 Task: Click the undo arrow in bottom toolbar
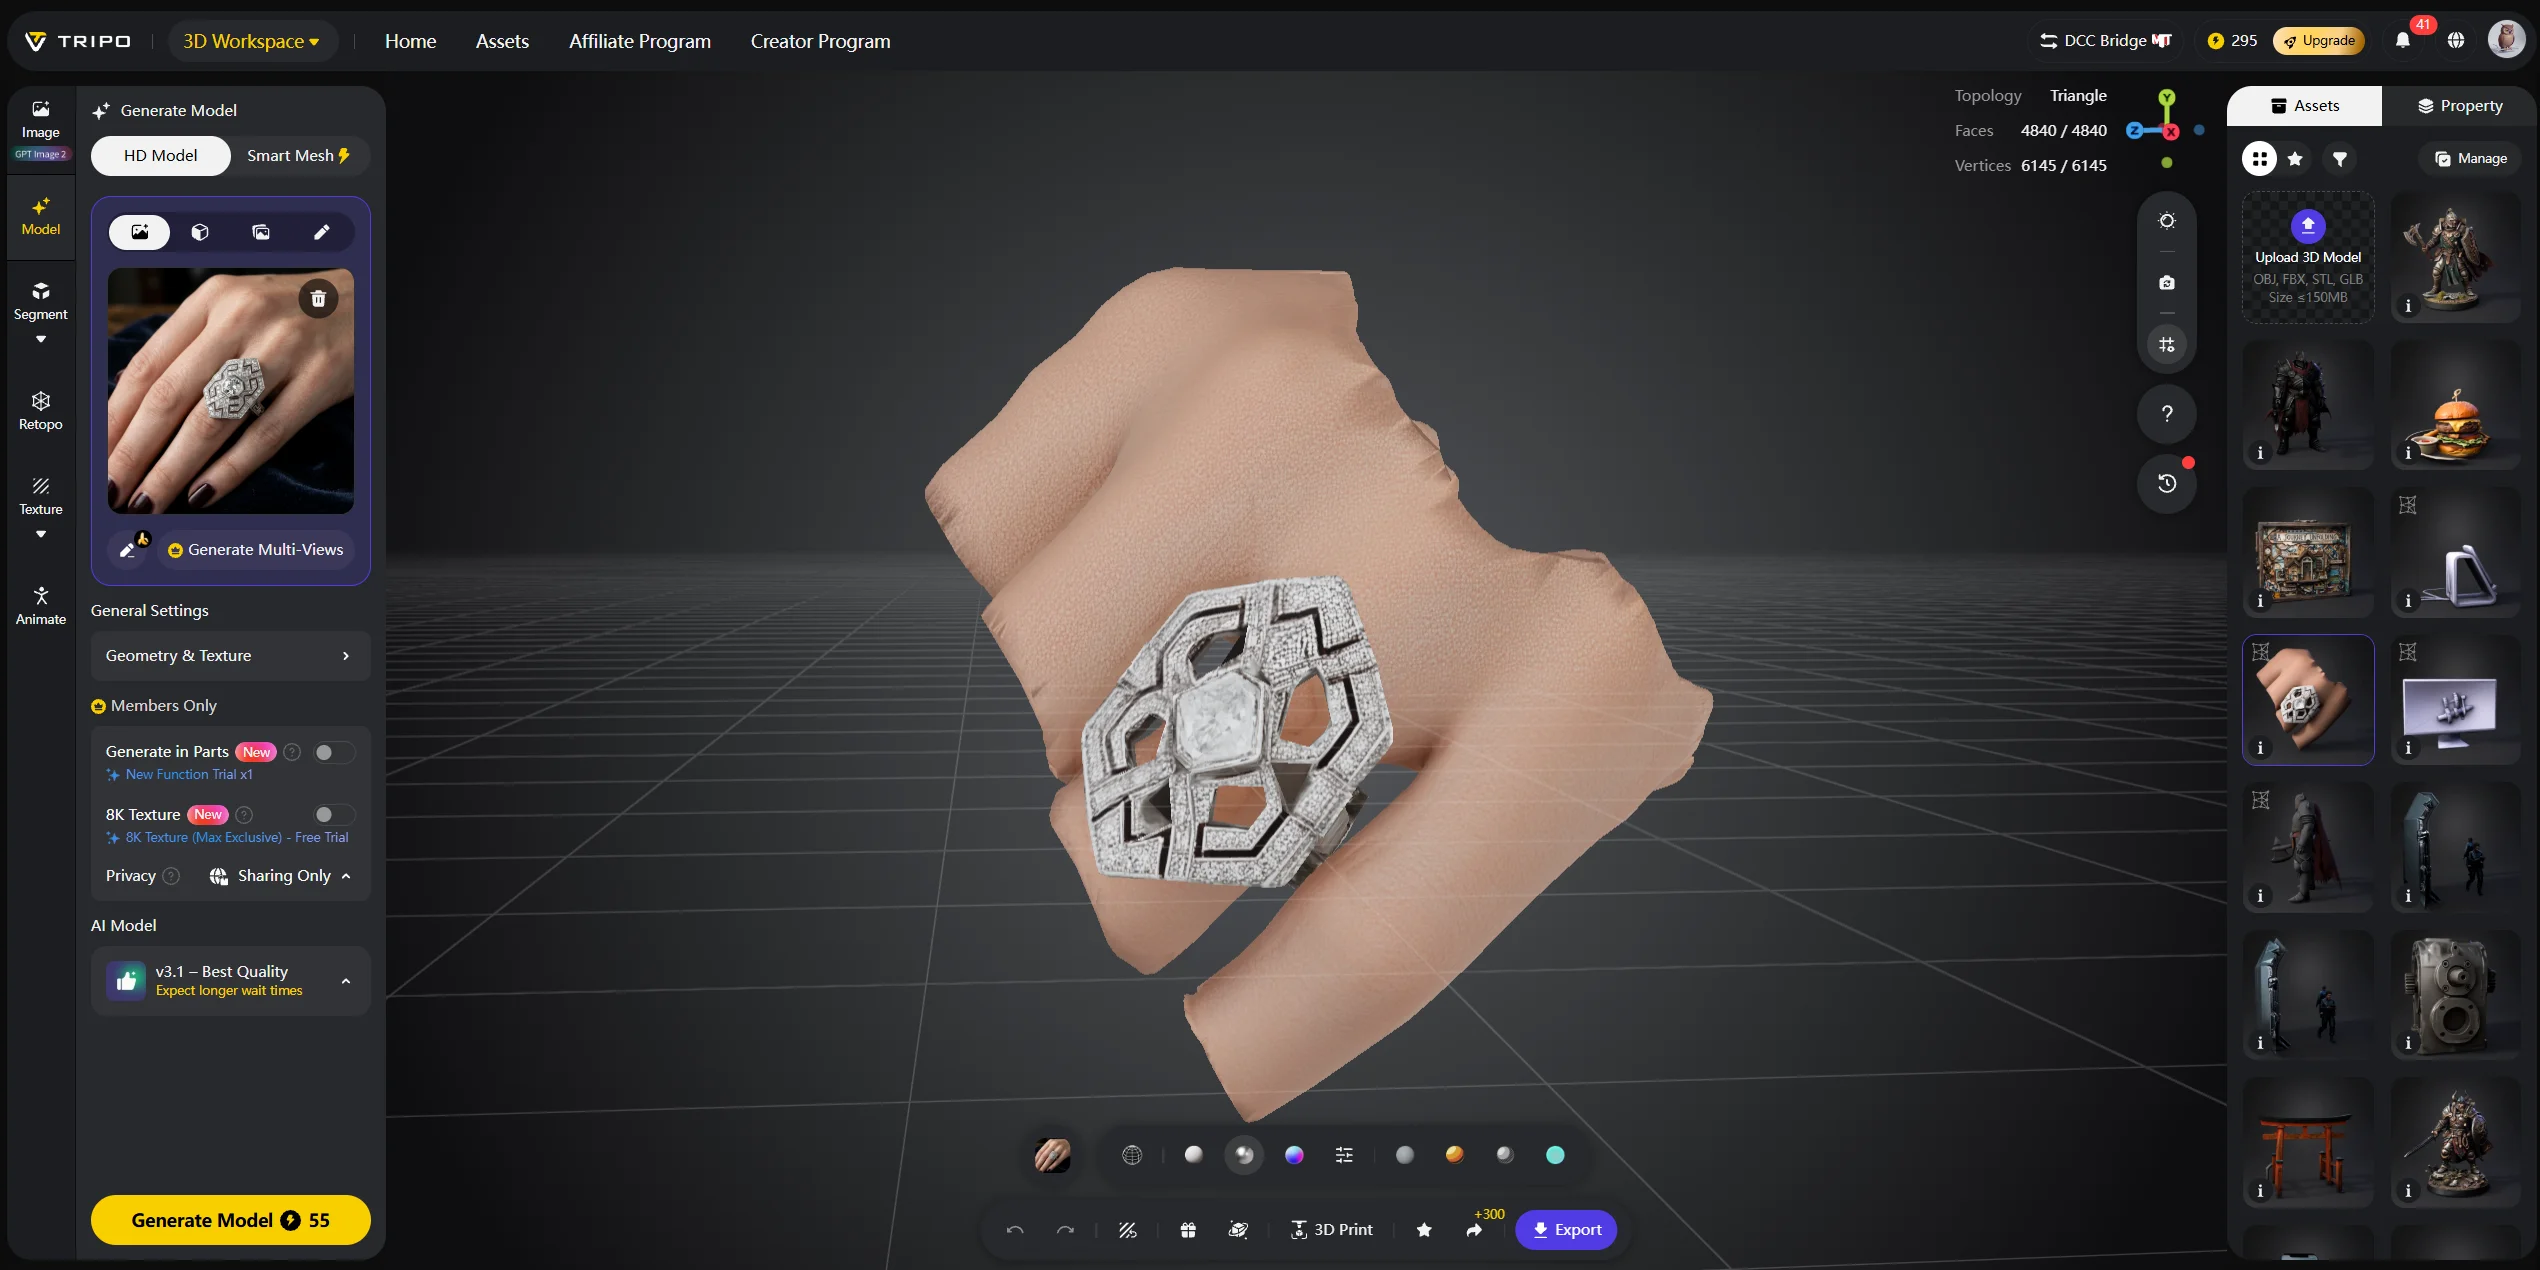tap(1015, 1230)
